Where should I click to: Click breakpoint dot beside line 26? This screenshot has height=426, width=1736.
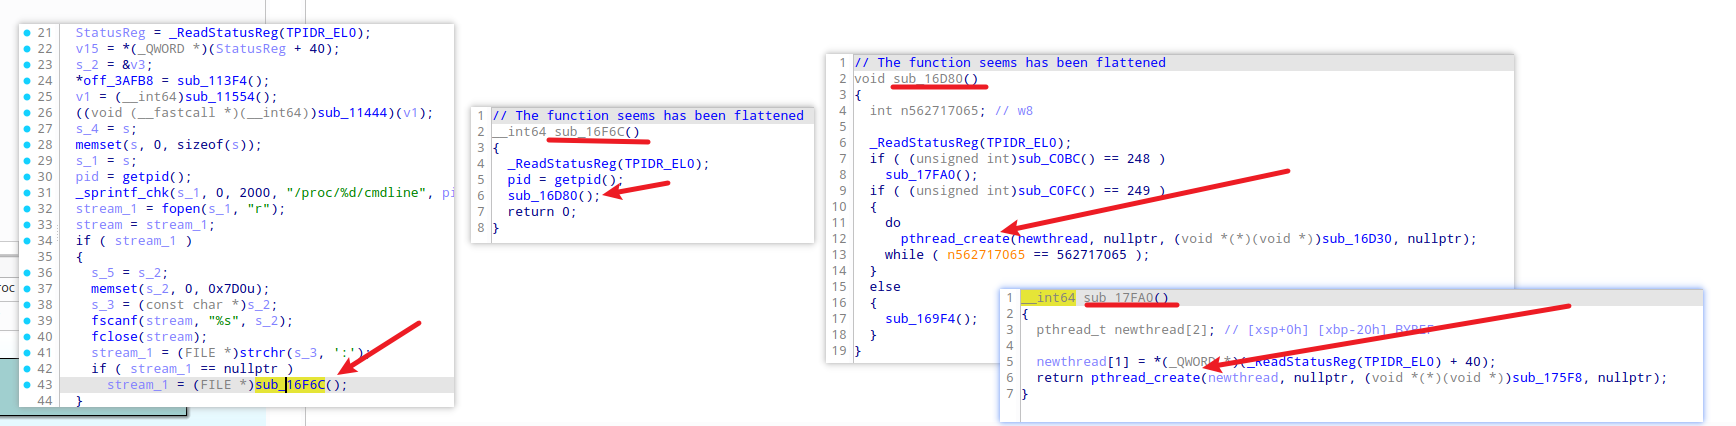coord(27,113)
